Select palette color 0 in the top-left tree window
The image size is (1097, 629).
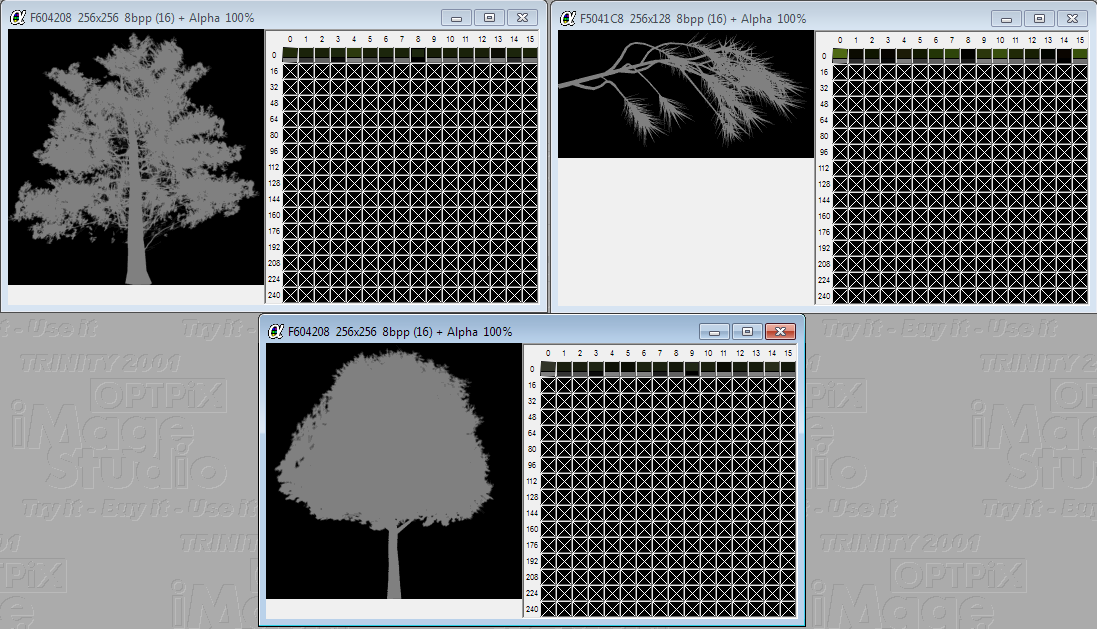pos(290,55)
